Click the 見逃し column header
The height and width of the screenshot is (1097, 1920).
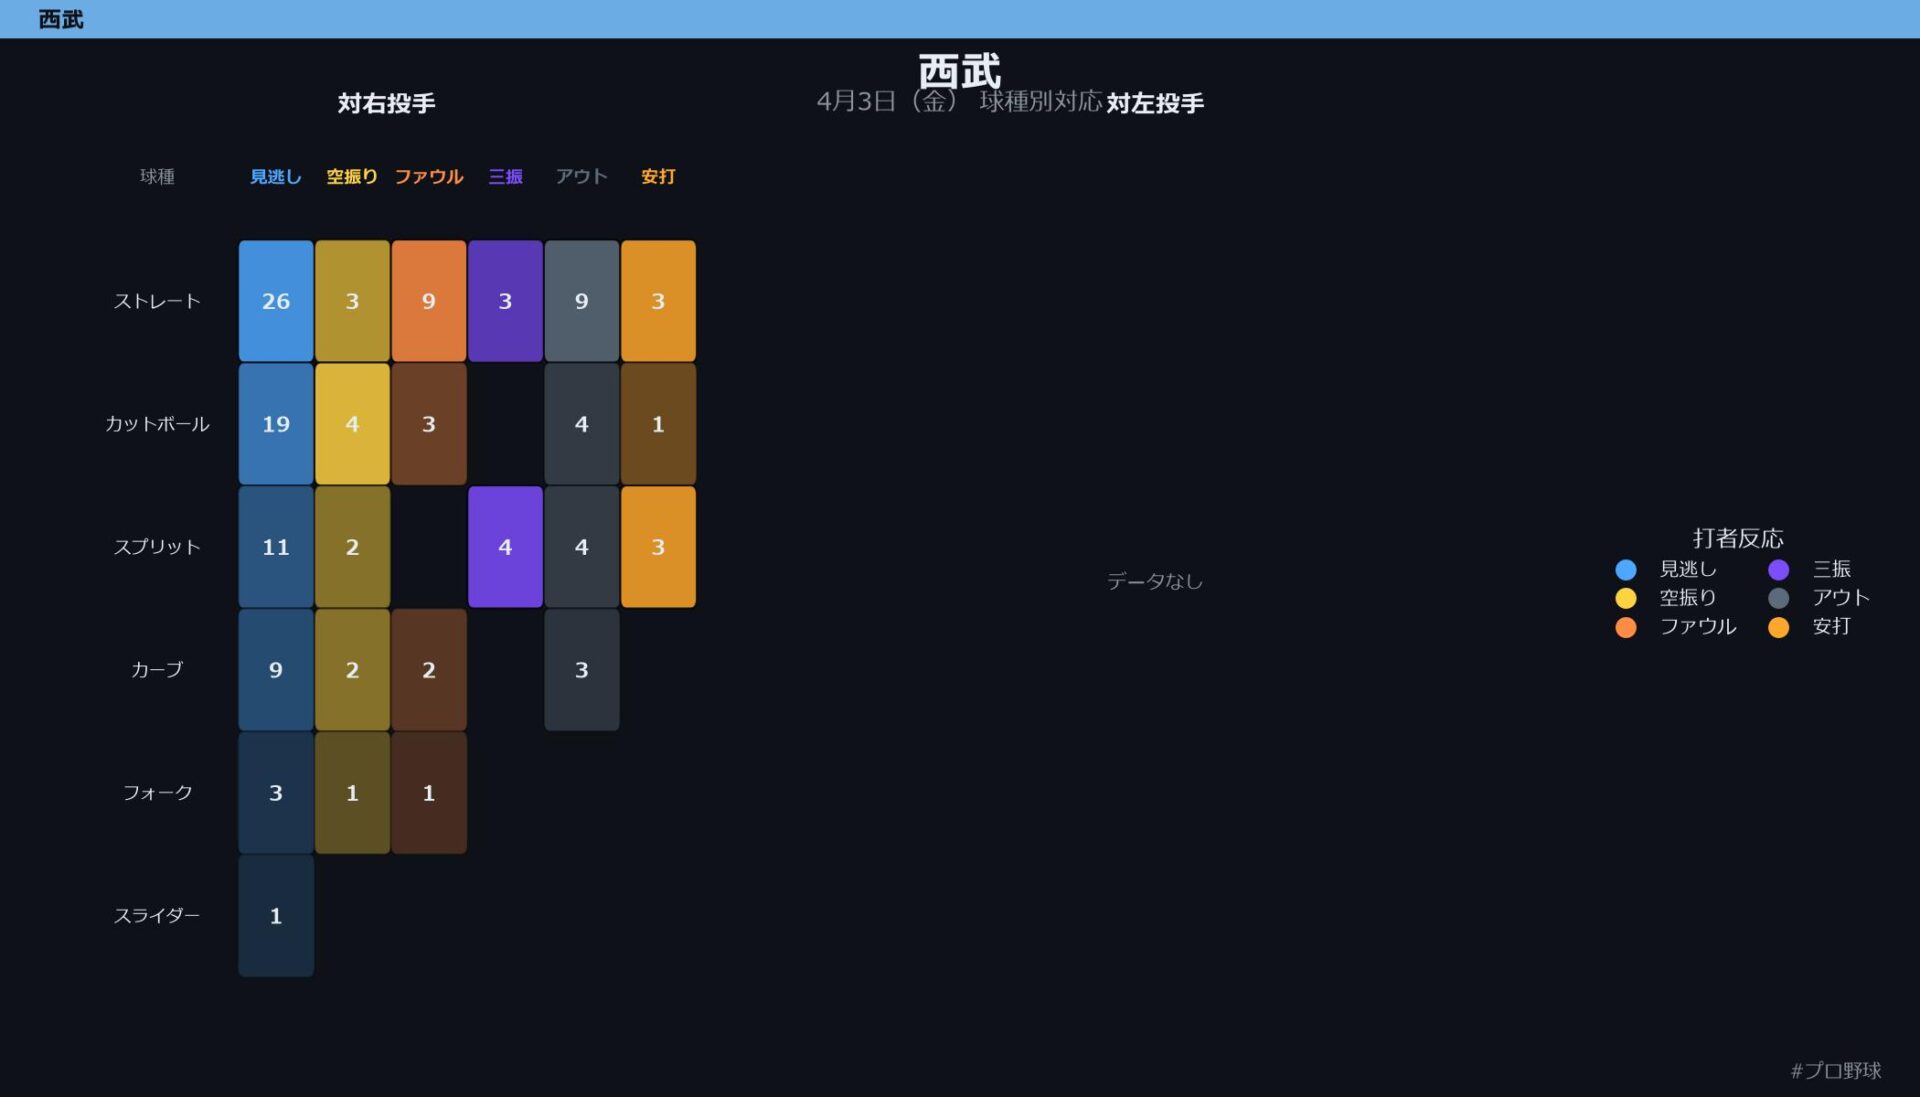click(x=276, y=177)
